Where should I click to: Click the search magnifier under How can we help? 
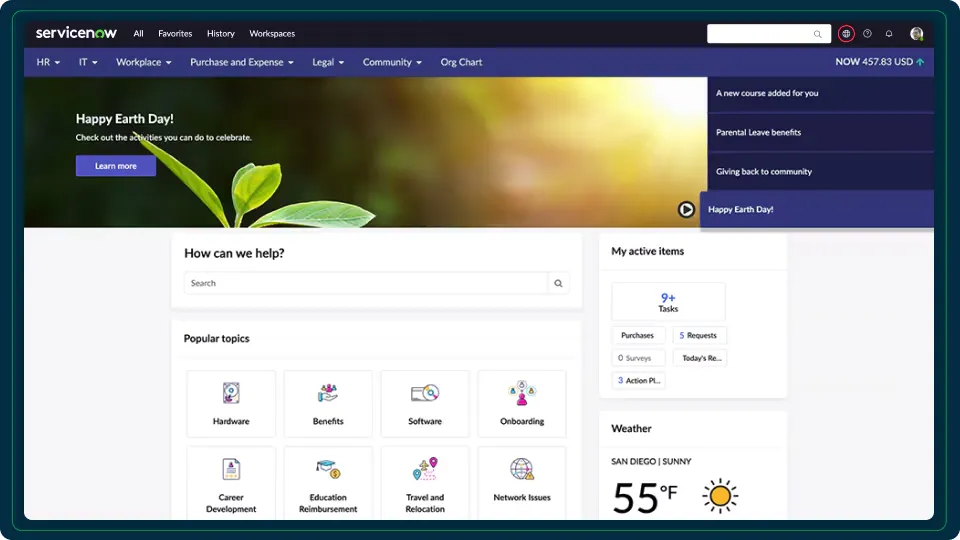tap(558, 283)
